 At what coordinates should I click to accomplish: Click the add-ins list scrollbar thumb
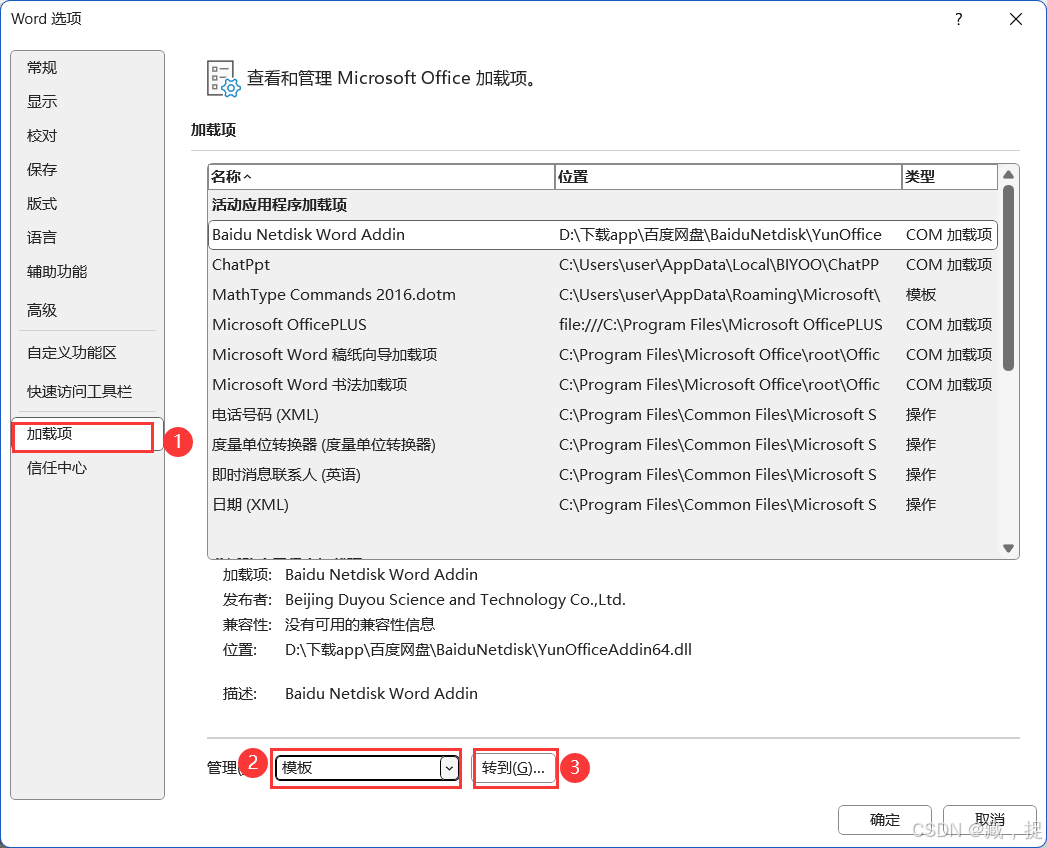pyautogui.click(x=1008, y=278)
